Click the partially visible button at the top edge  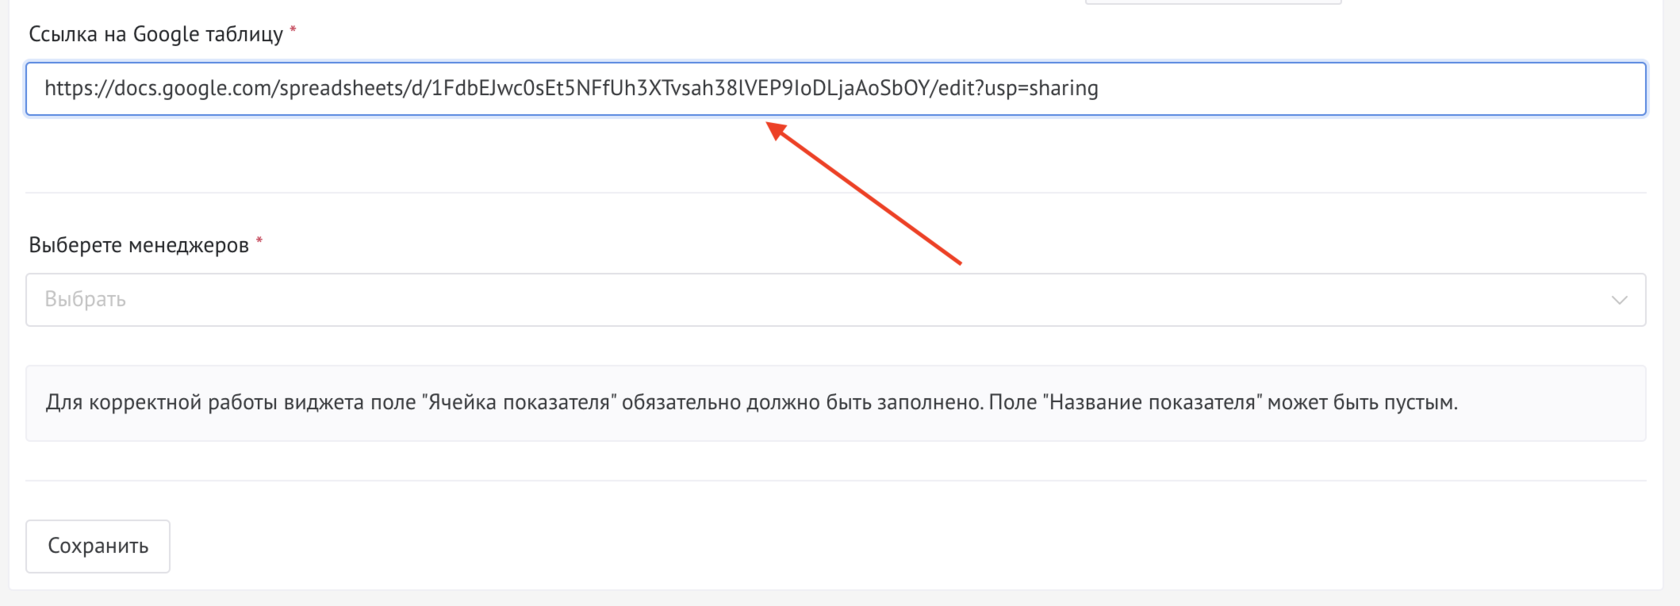[x=1212, y=2]
